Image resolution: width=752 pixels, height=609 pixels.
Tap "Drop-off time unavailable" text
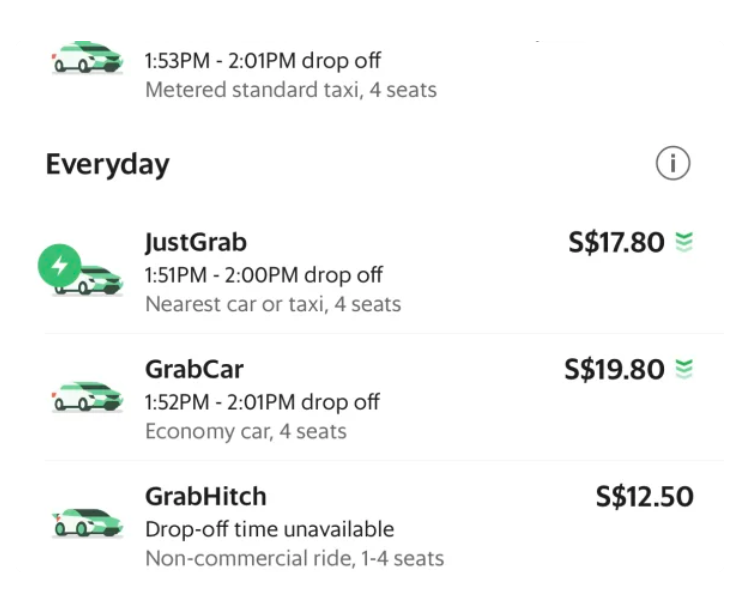pyautogui.click(x=270, y=529)
